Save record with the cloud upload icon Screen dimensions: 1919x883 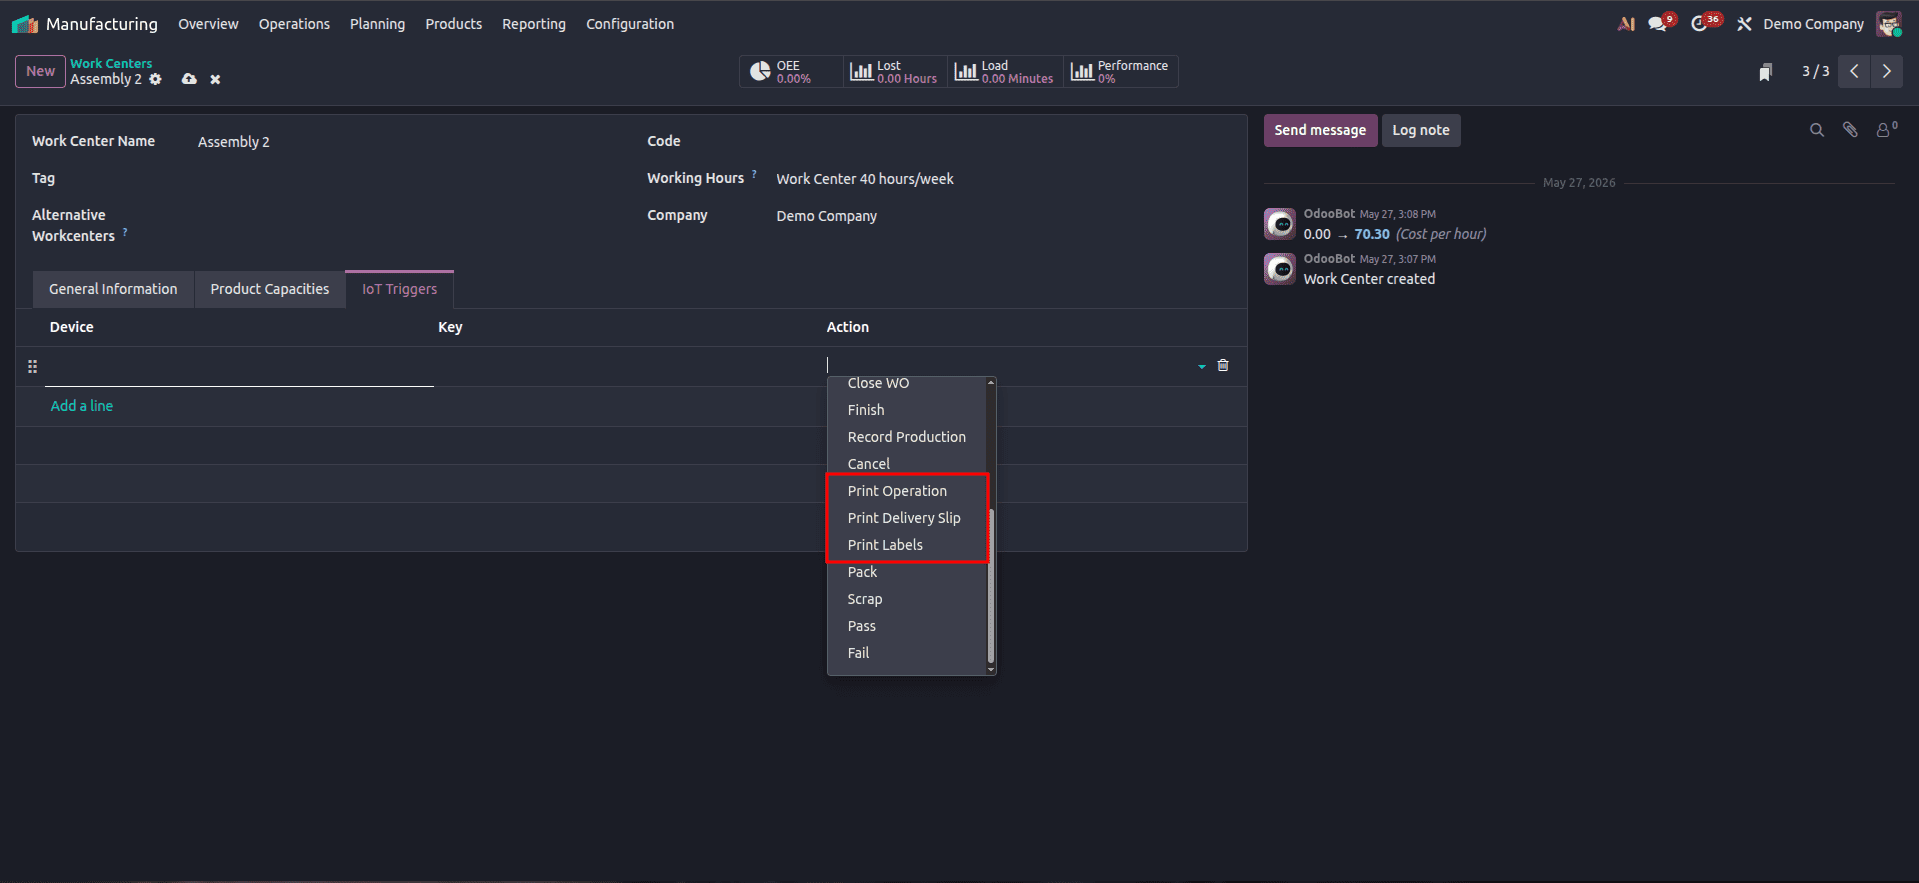[189, 79]
